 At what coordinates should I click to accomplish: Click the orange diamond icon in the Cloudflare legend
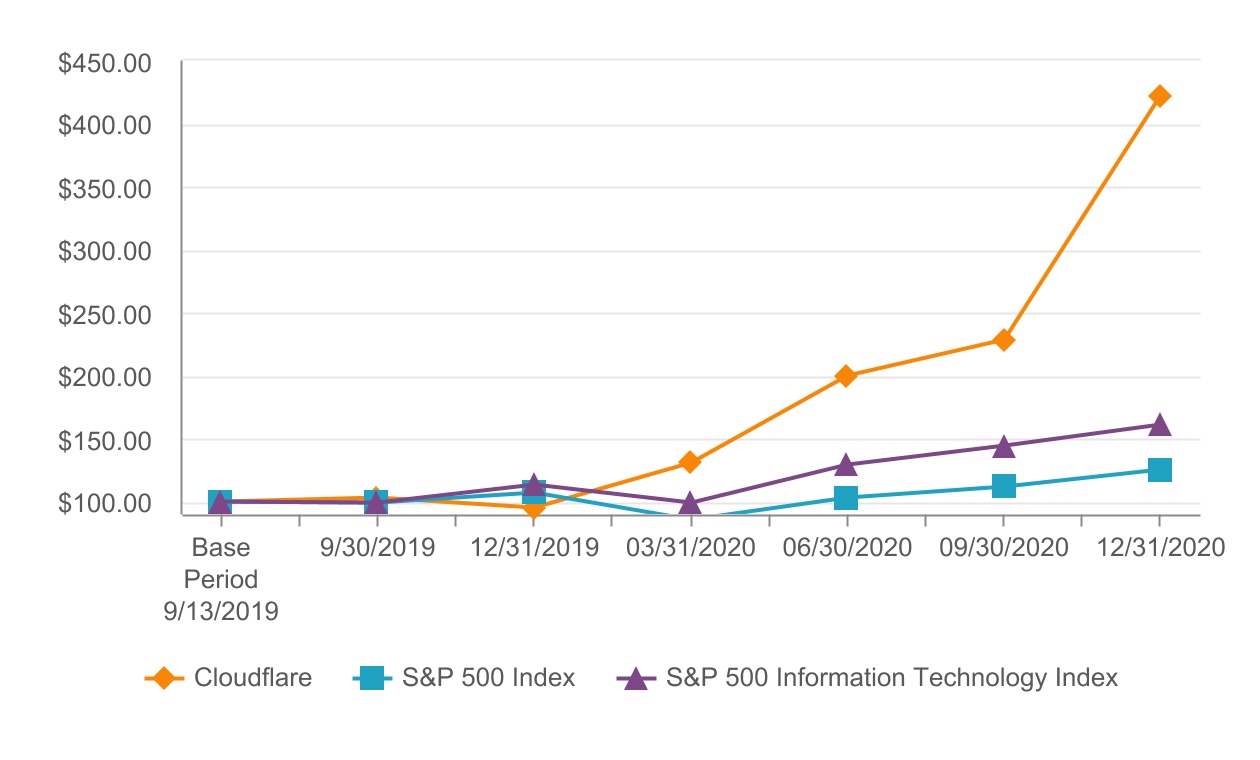click(166, 678)
